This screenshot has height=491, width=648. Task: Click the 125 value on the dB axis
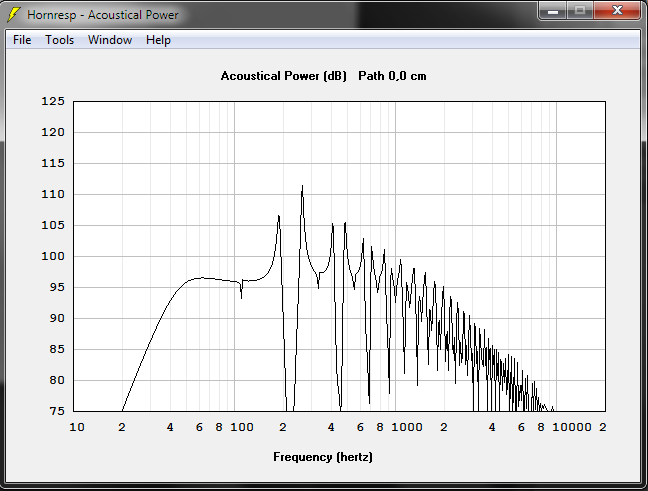coord(53,101)
